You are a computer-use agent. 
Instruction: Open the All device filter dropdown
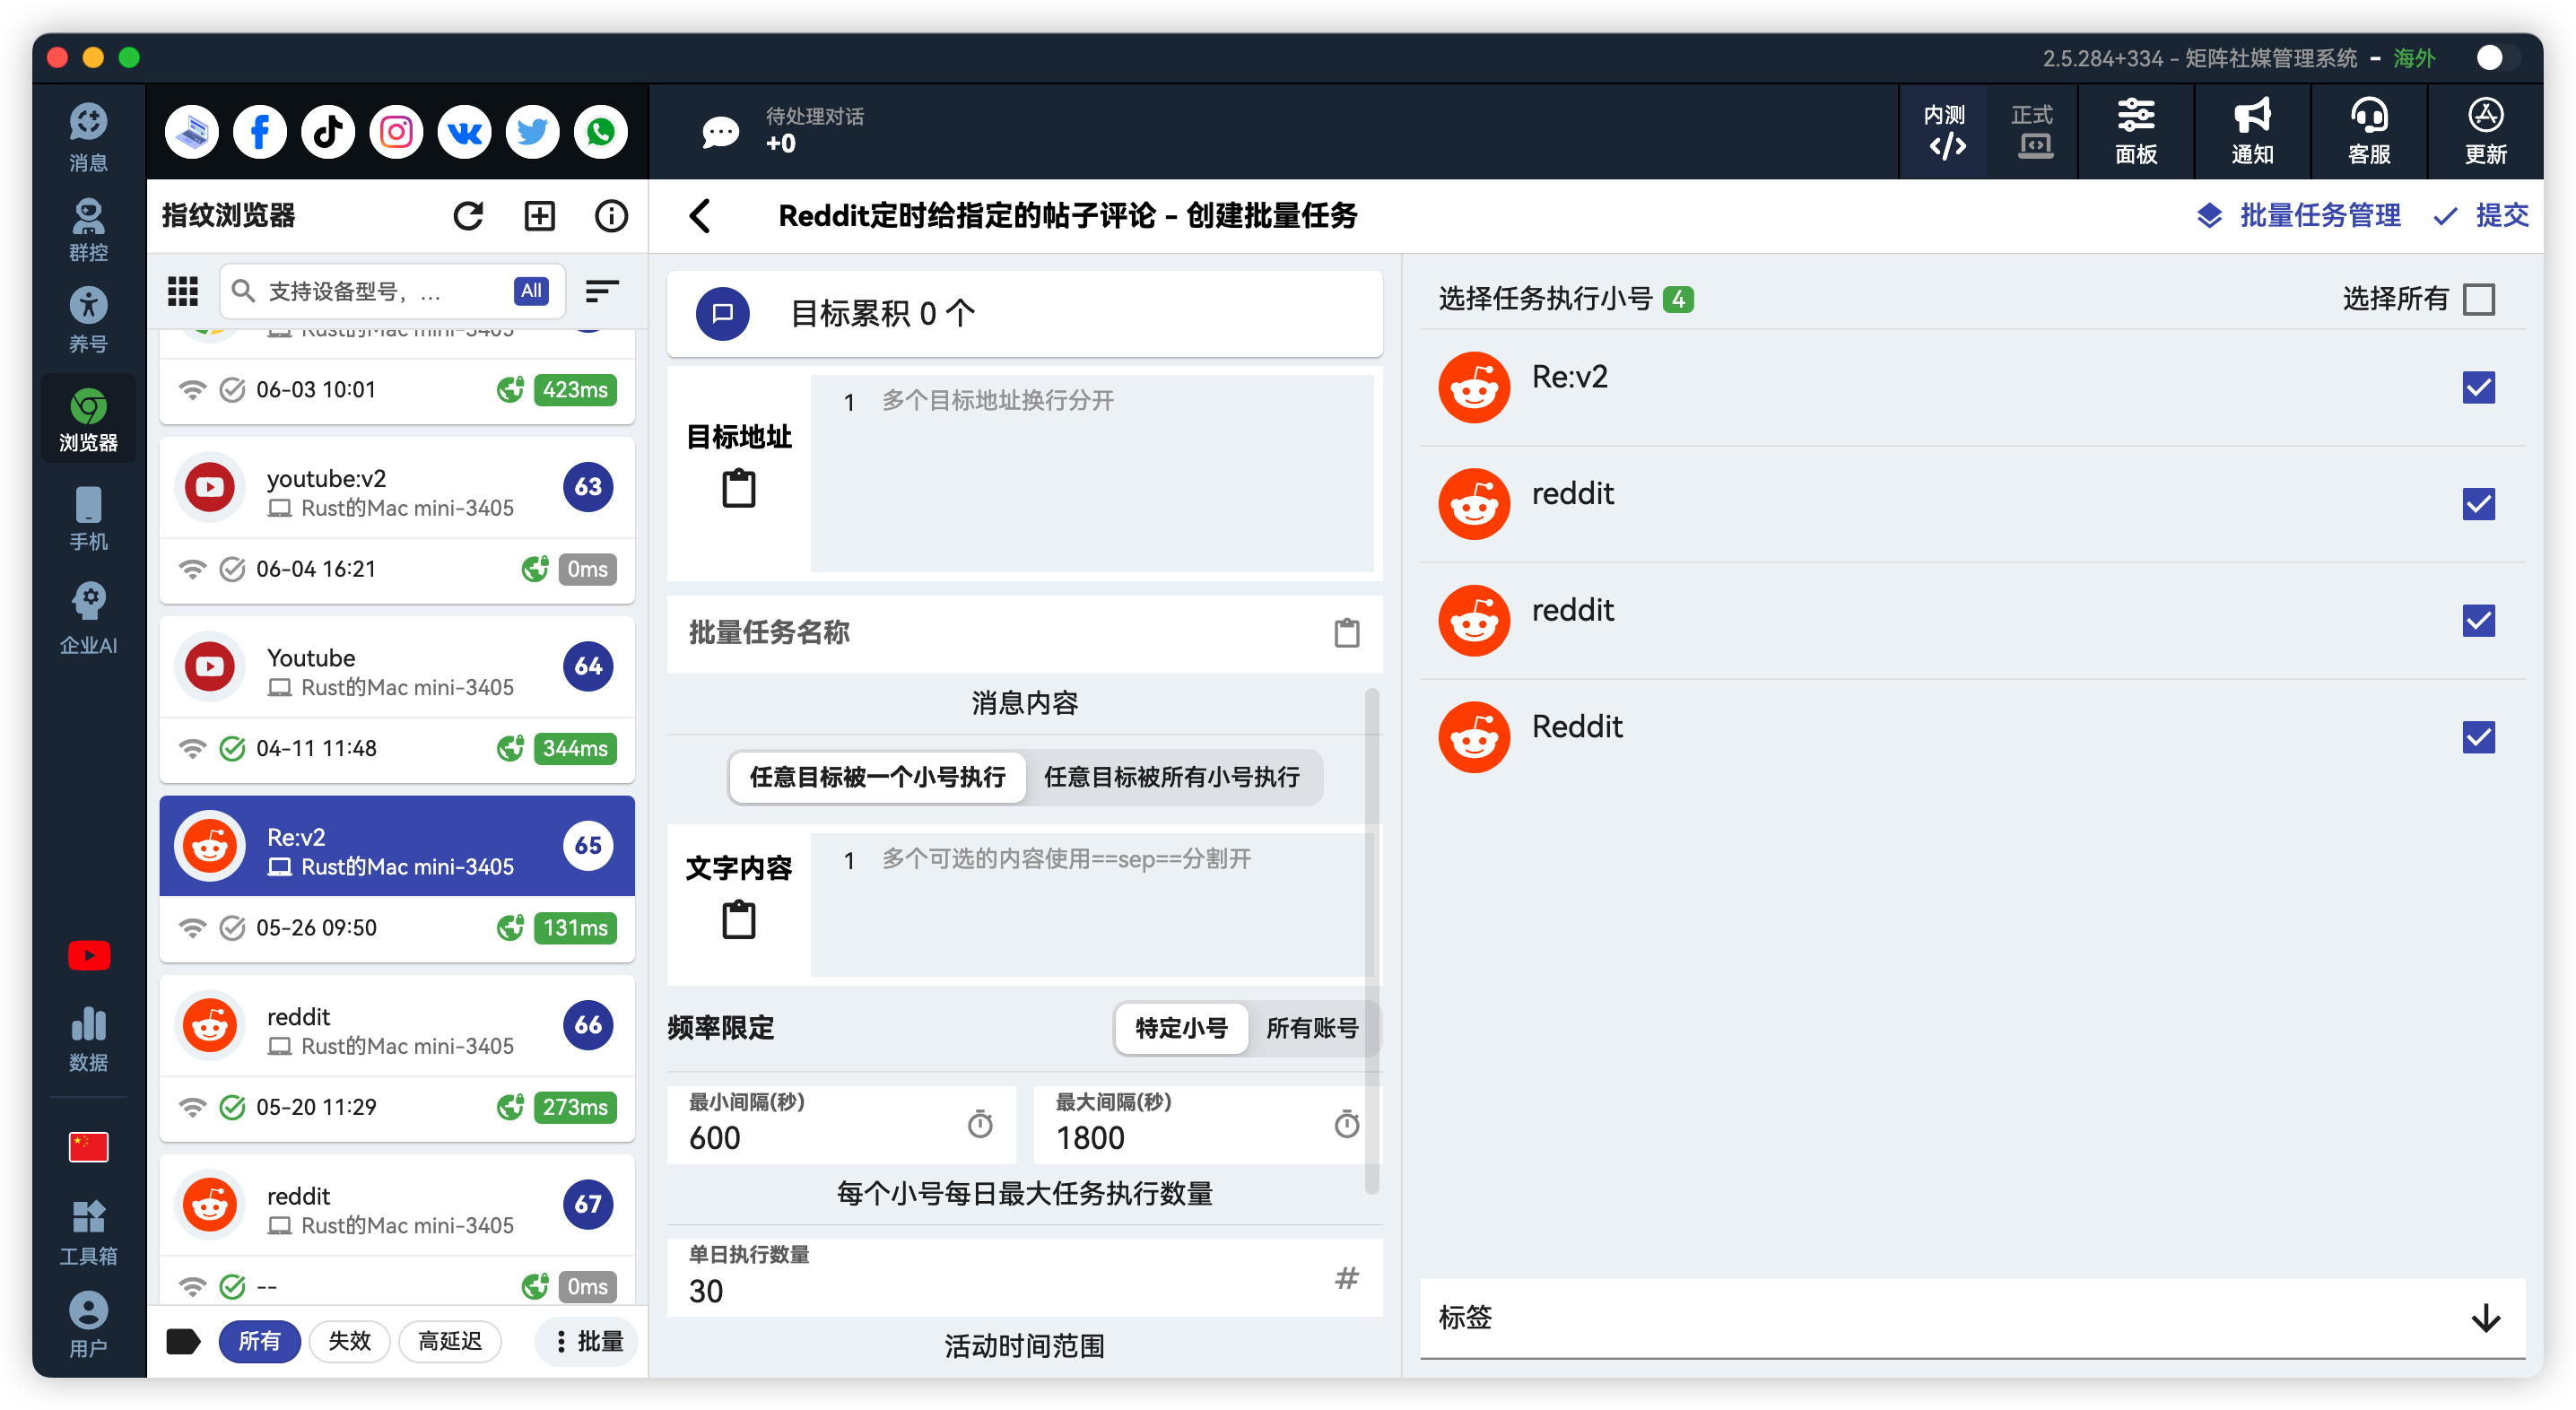[531, 291]
